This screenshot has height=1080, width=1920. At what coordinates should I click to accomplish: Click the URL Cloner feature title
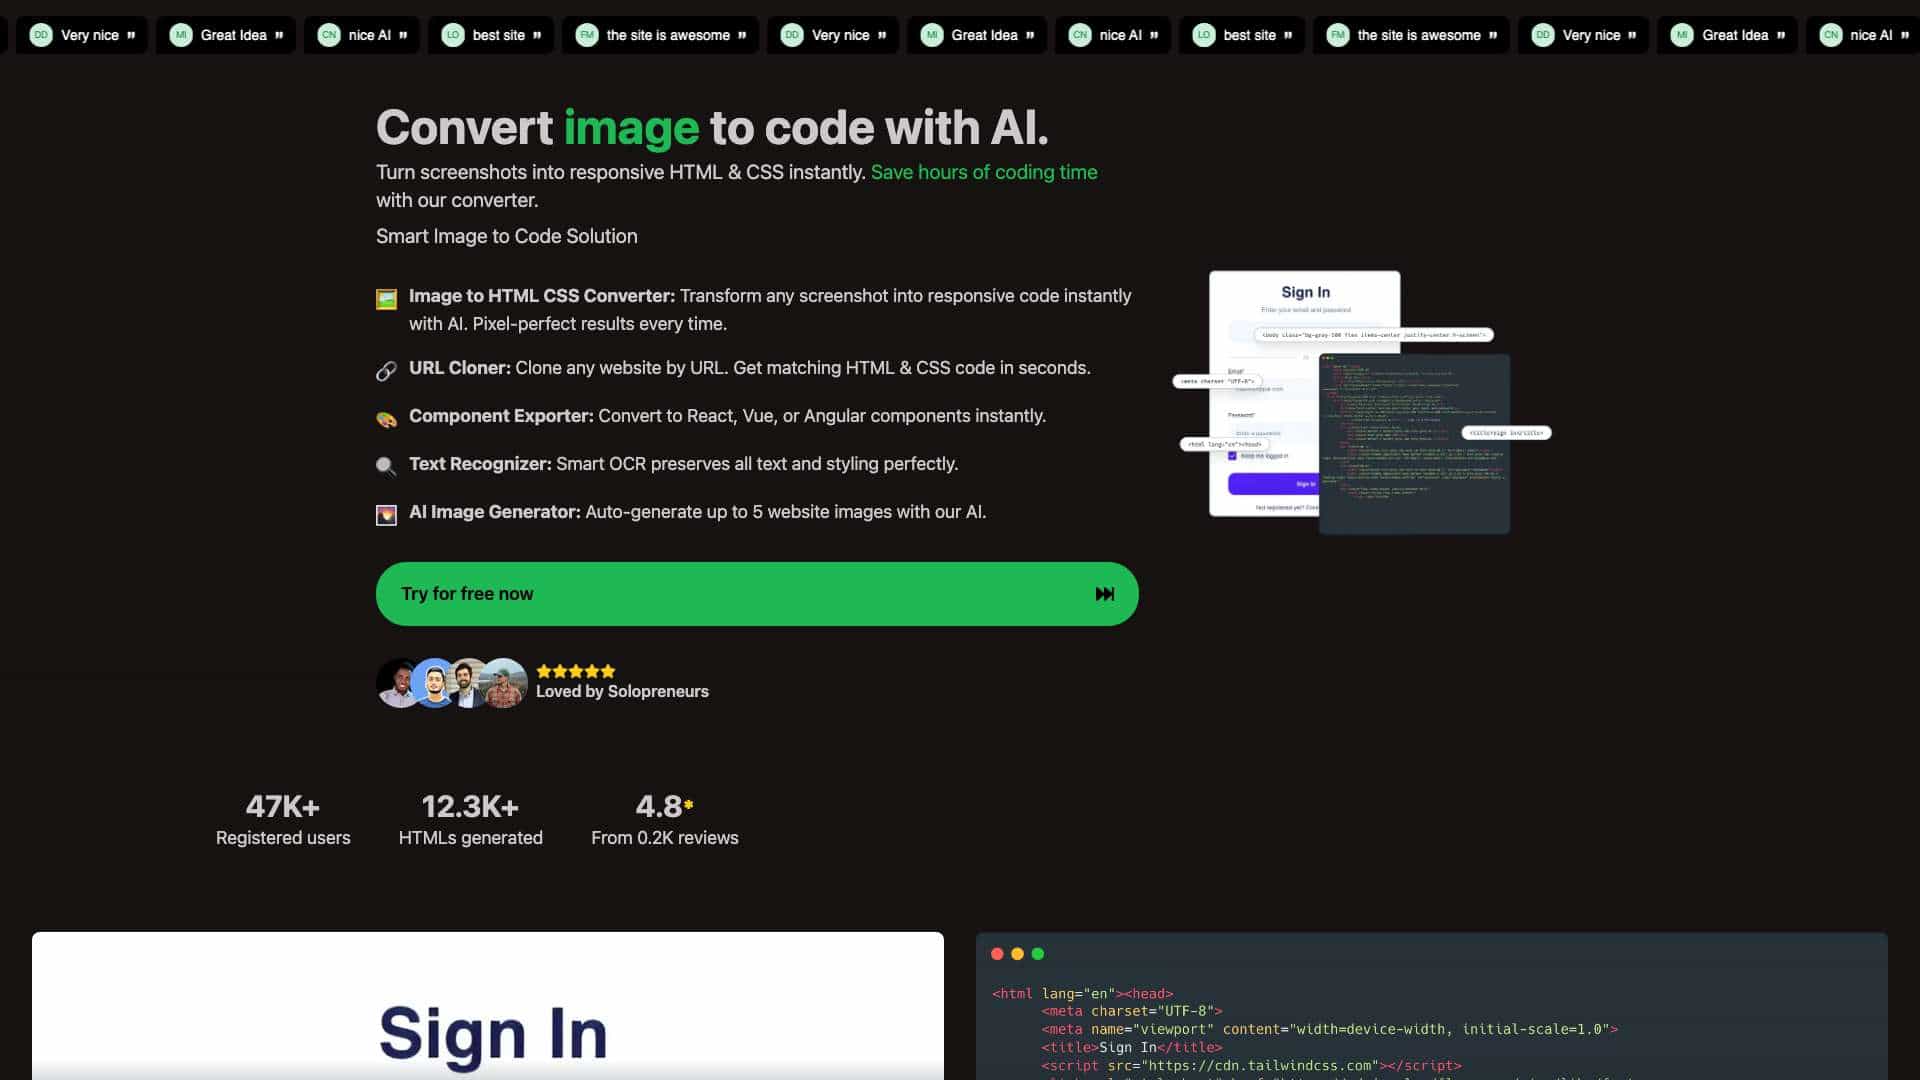[x=460, y=368]
